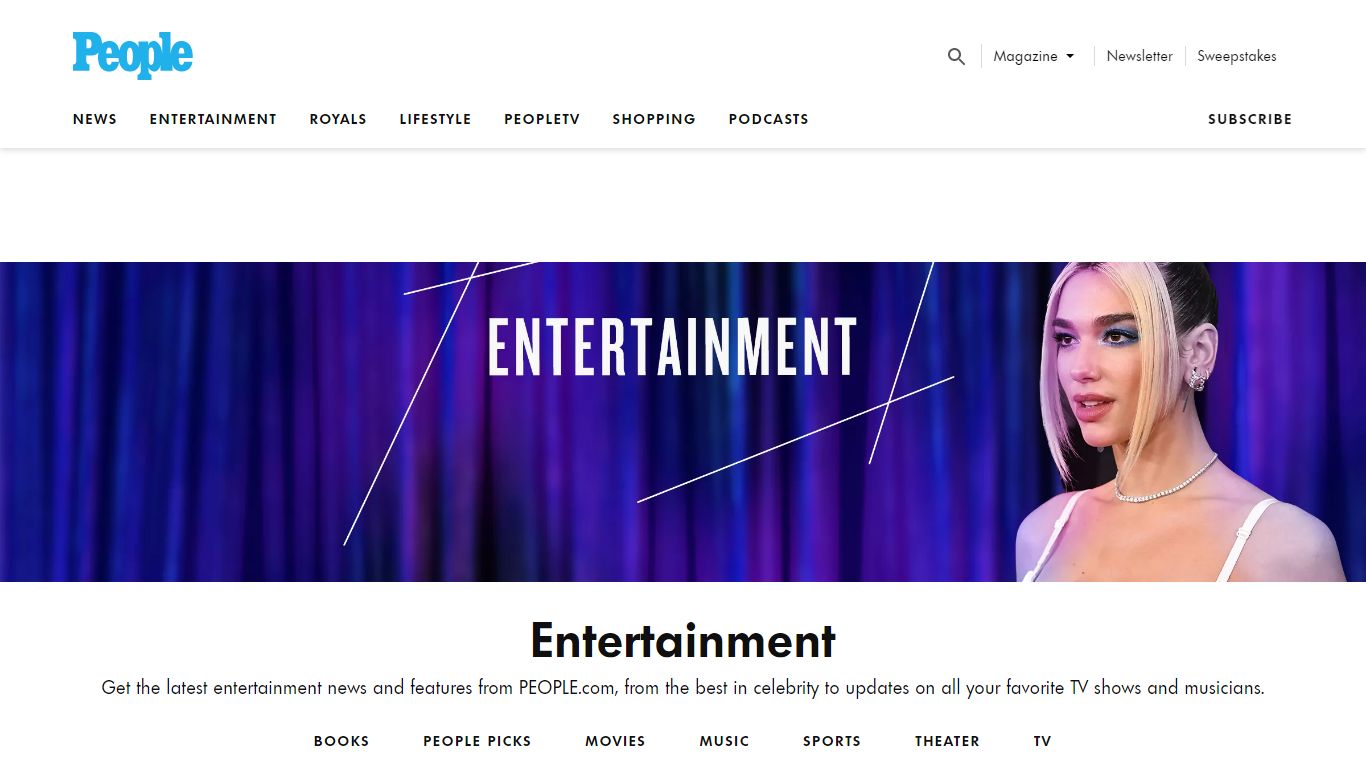Visit the Sweepstakes link
The image size is (1366, 768).
[x=1237, y=56]
